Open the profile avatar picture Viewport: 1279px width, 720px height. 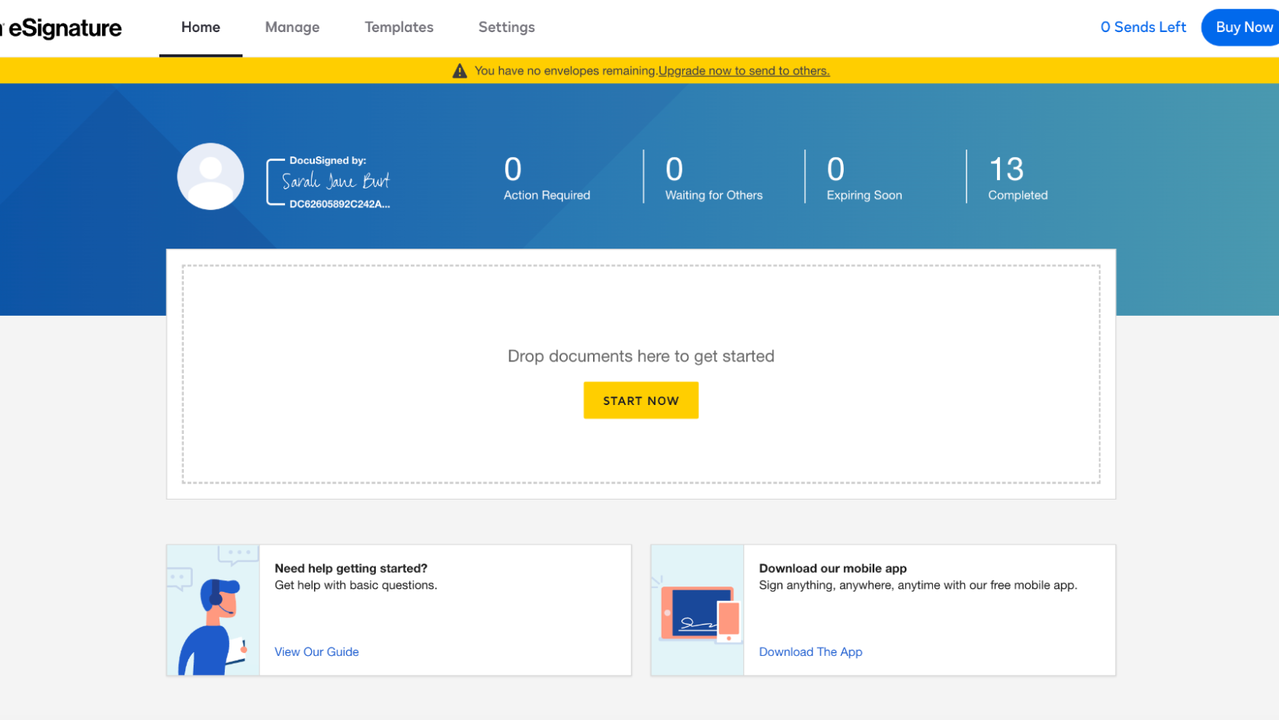point(211,176)
